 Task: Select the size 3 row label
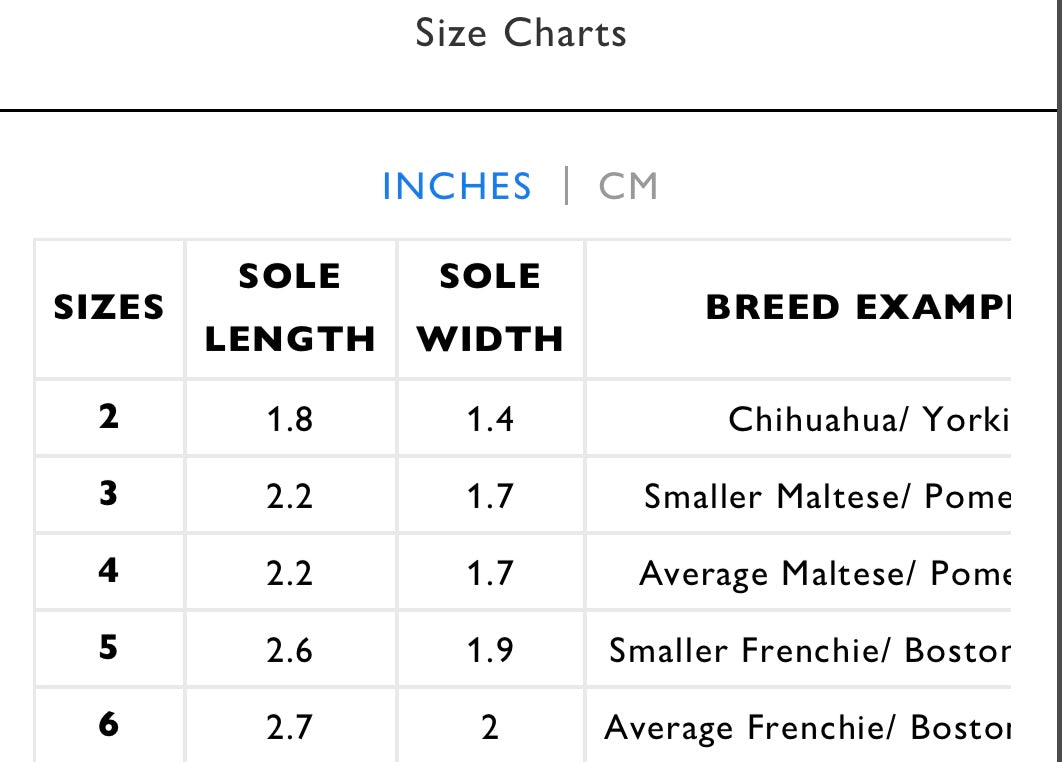(108, 494)
